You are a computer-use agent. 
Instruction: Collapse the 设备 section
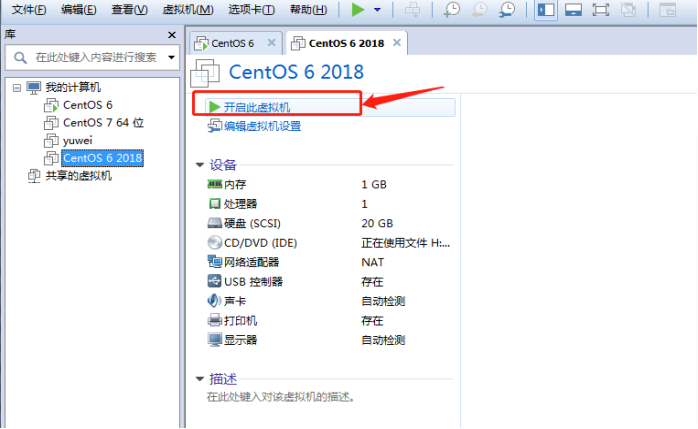click(x=199, y=165)
